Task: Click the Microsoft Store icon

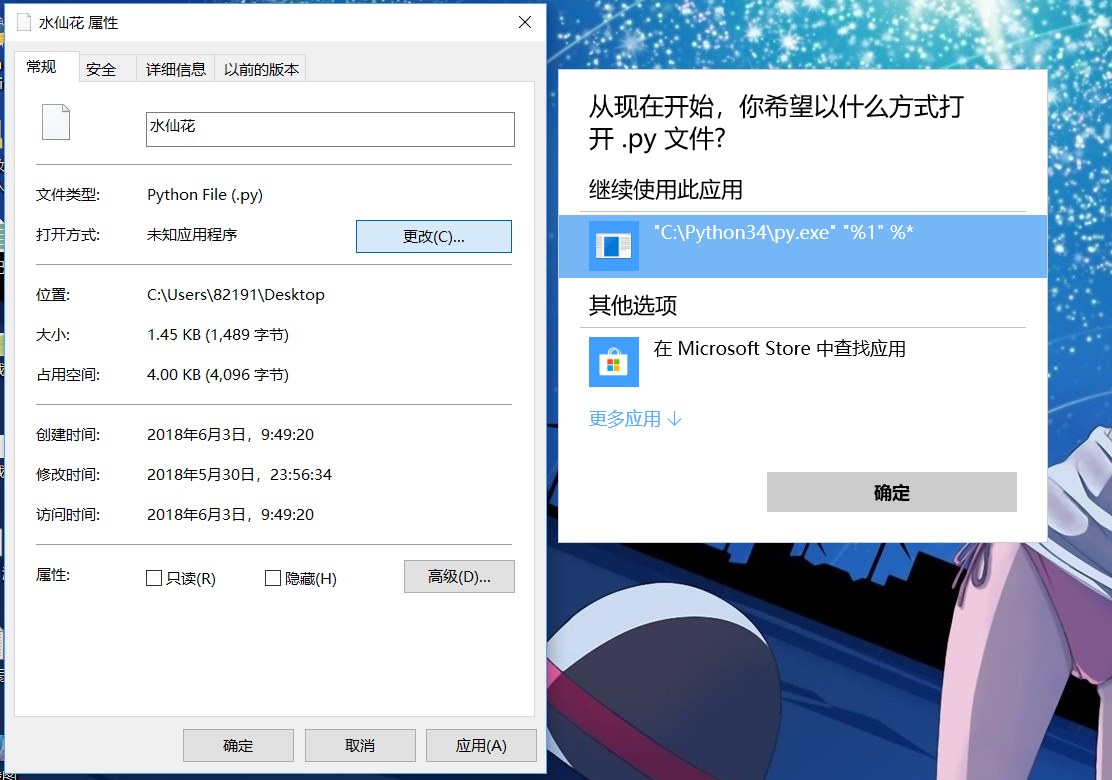Action: click(613, 362)
